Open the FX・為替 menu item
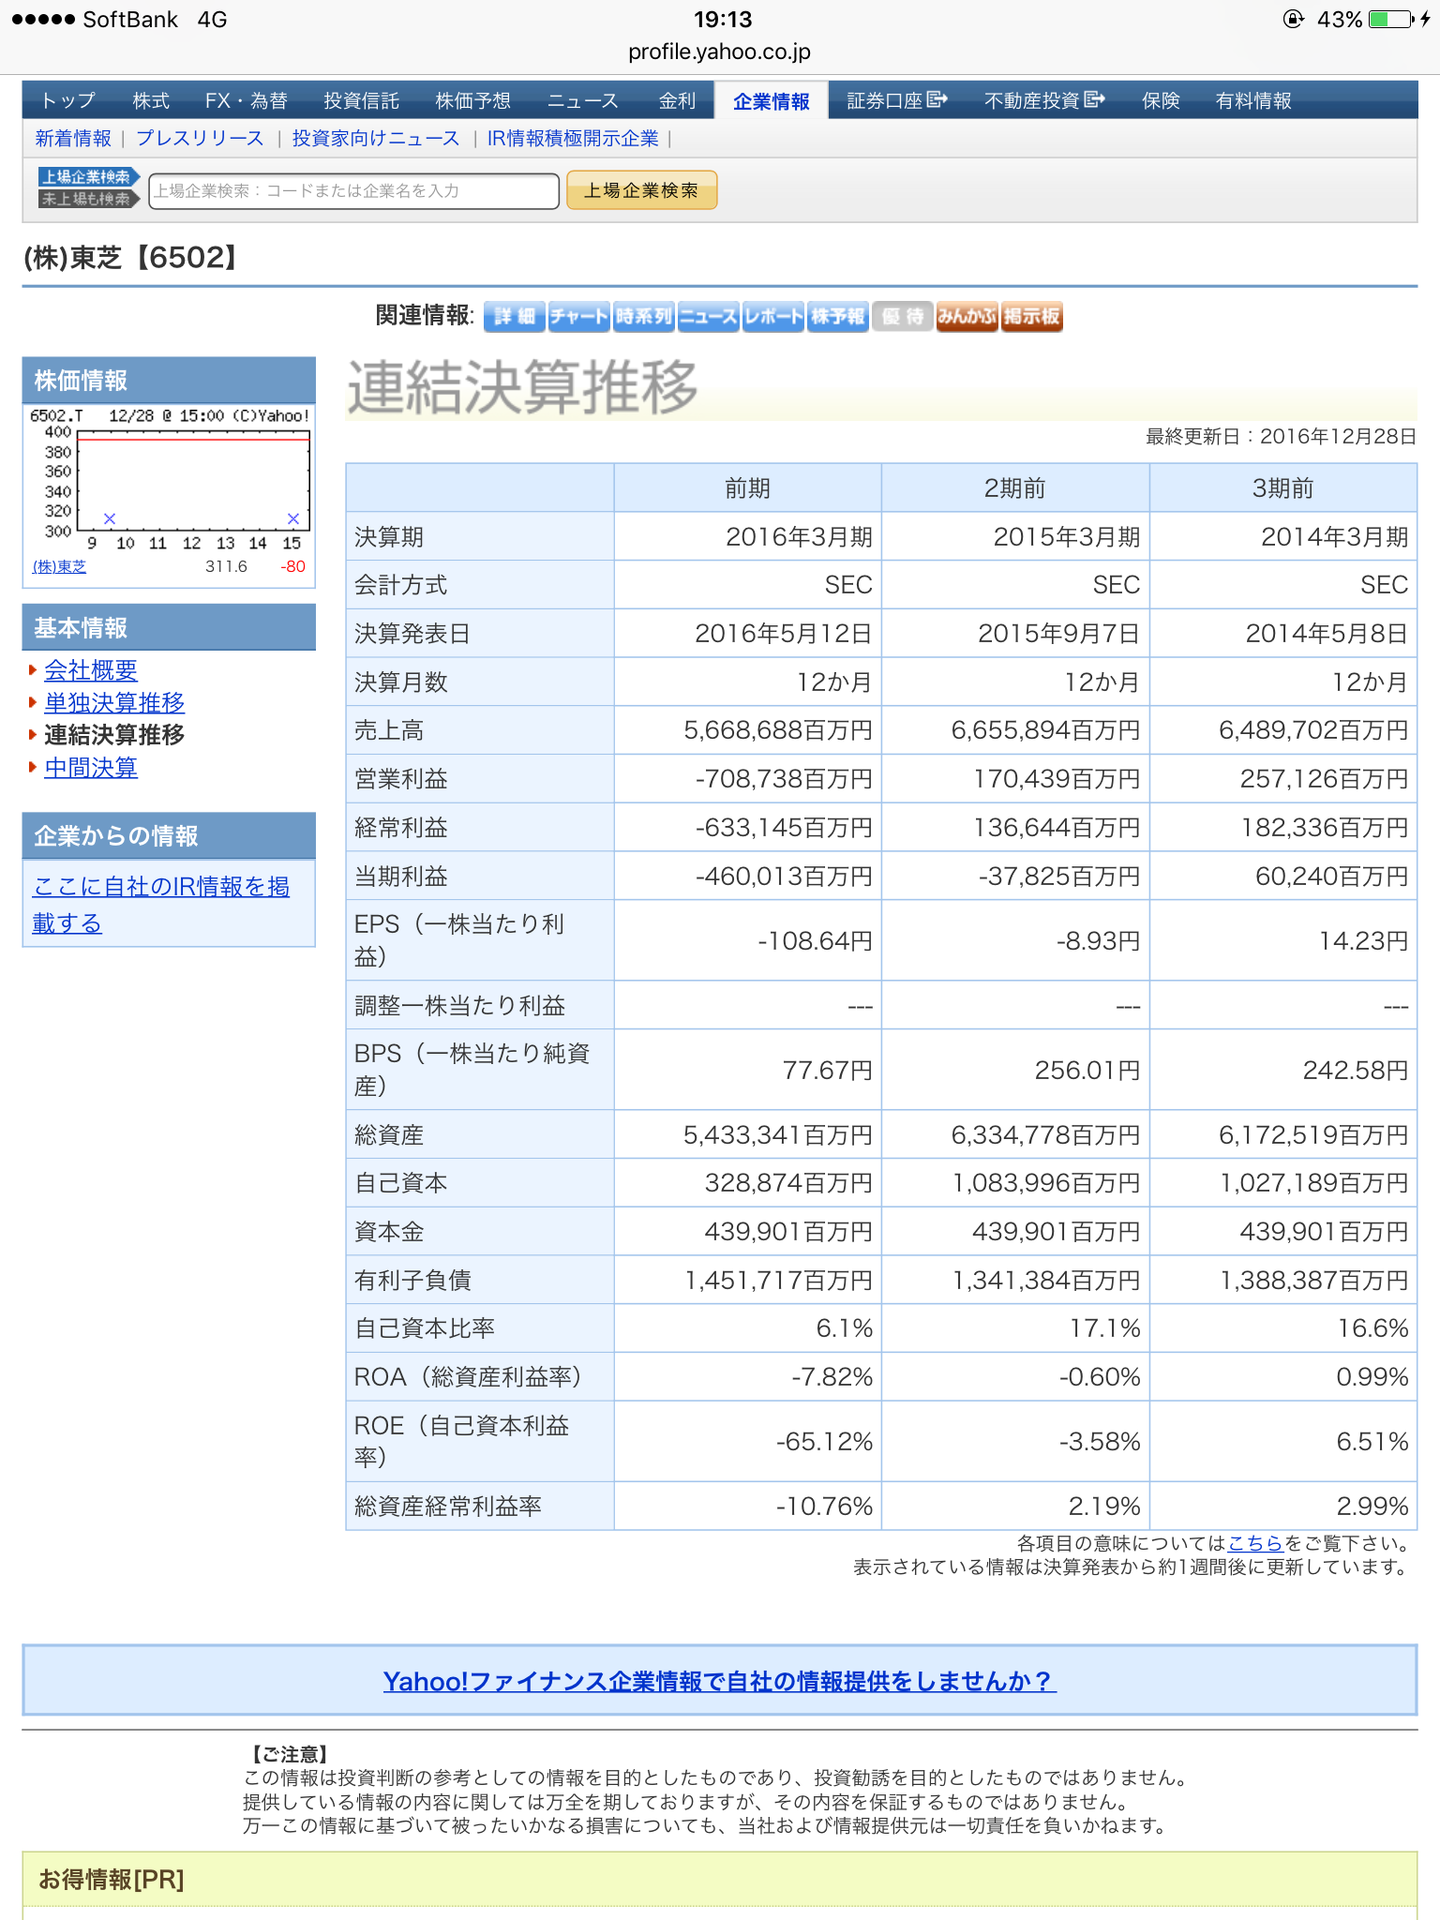Screen dimensions: 1440x1920 pyautogui.click(x=246, y=101)
